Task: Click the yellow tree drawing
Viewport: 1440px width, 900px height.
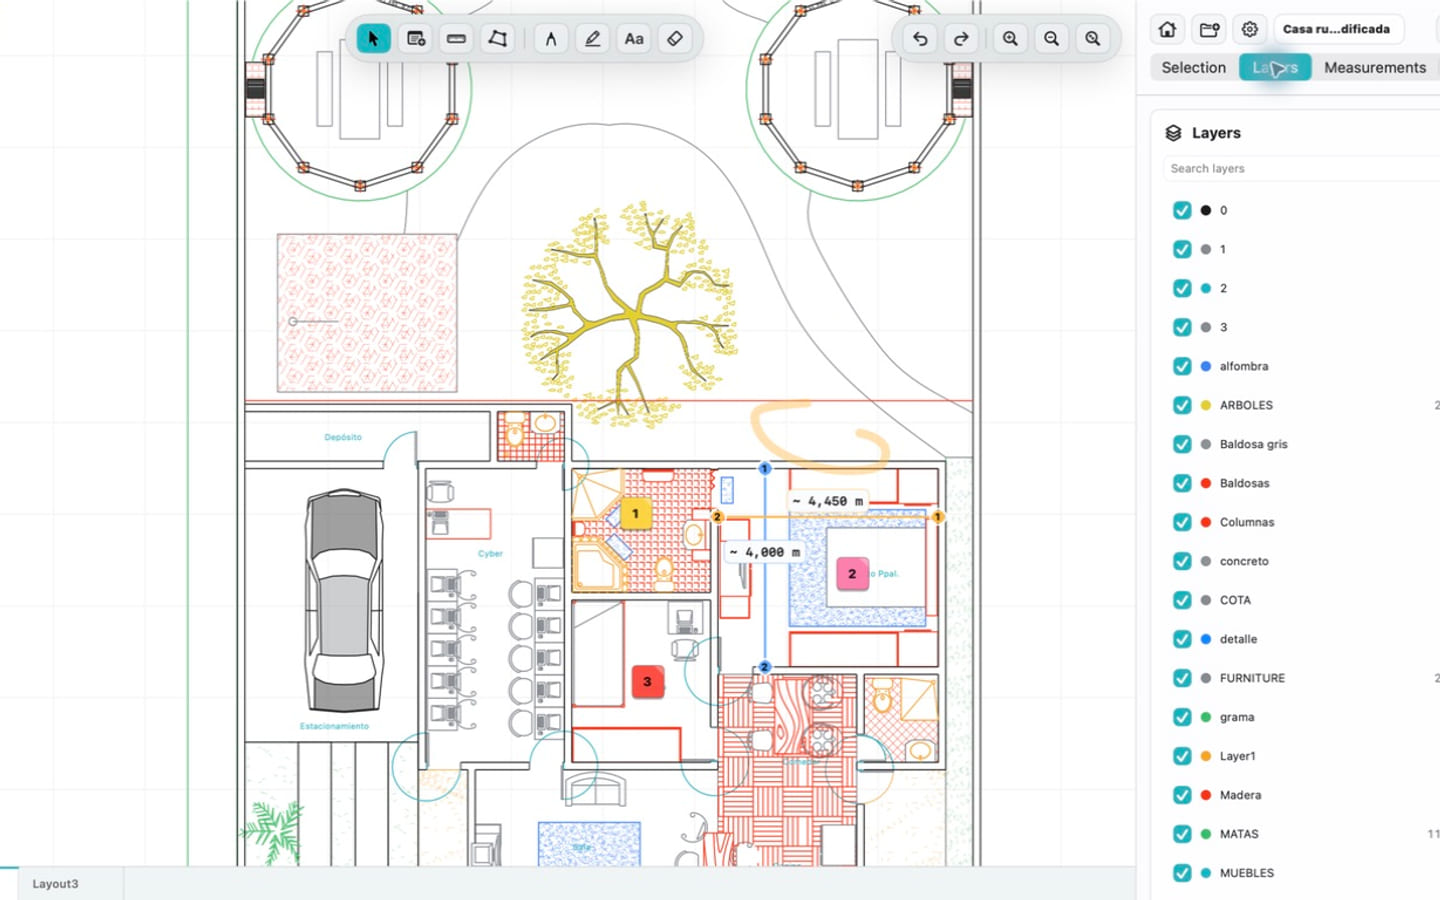Action: pyautogui.click(x=630, y=315)
